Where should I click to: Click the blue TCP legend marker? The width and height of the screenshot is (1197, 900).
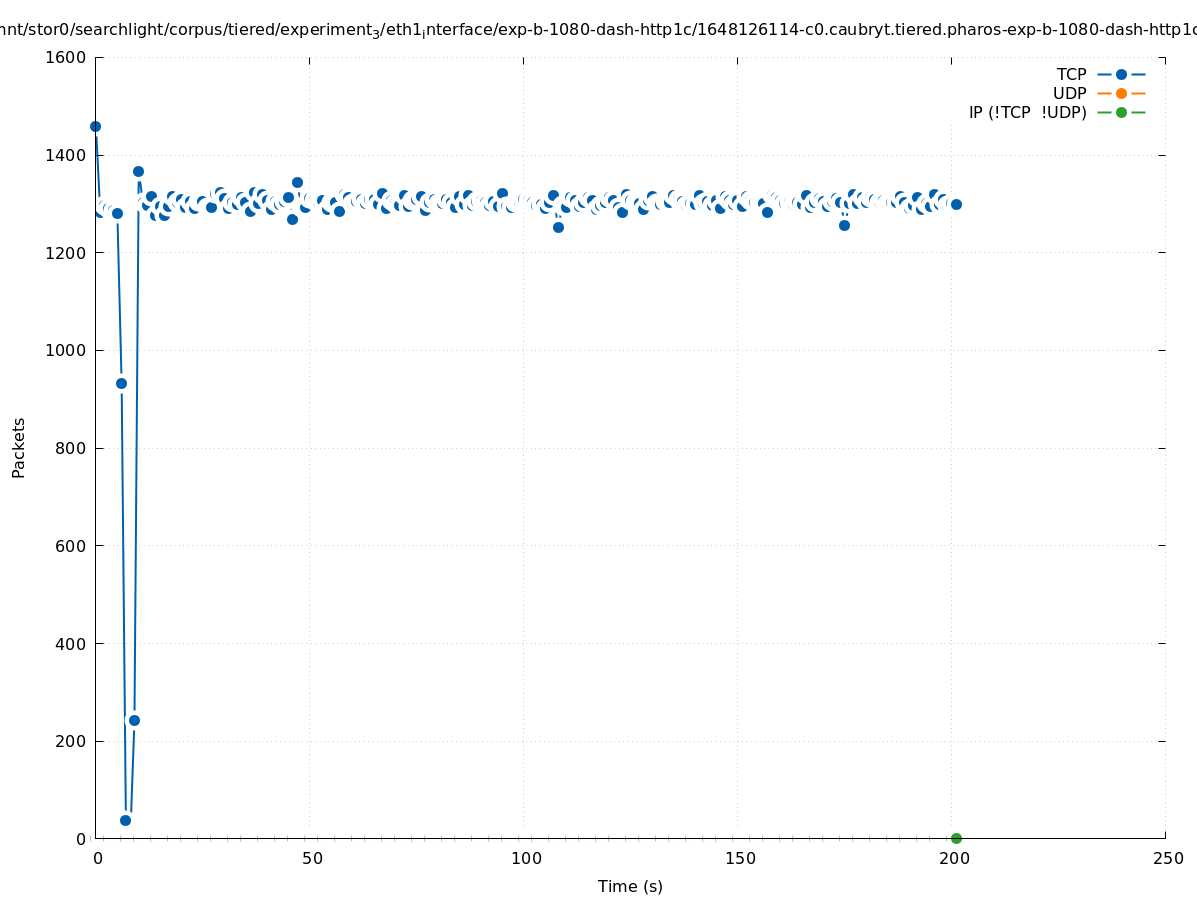(1121, 74)
